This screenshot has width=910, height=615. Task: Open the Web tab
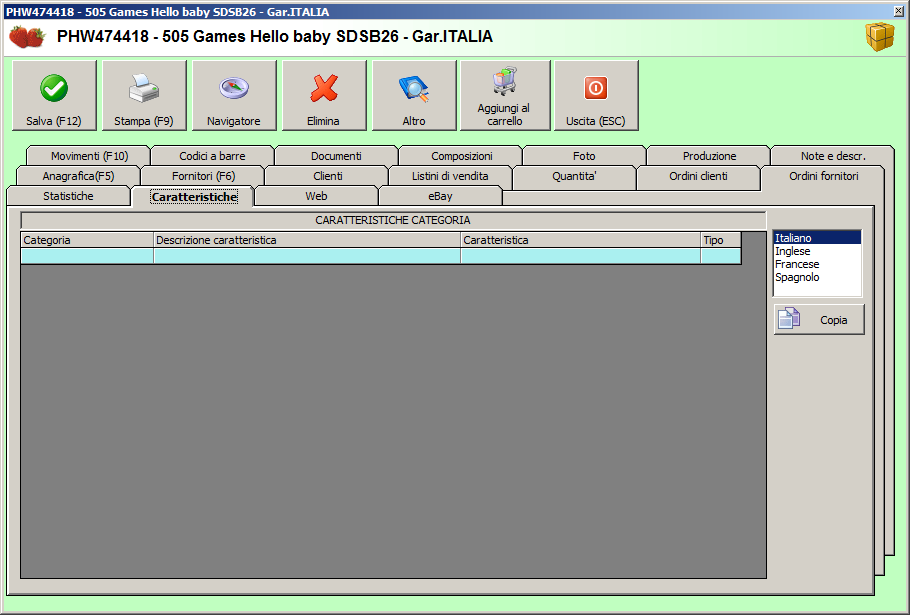pyautogui.click(x=316, y=196)
